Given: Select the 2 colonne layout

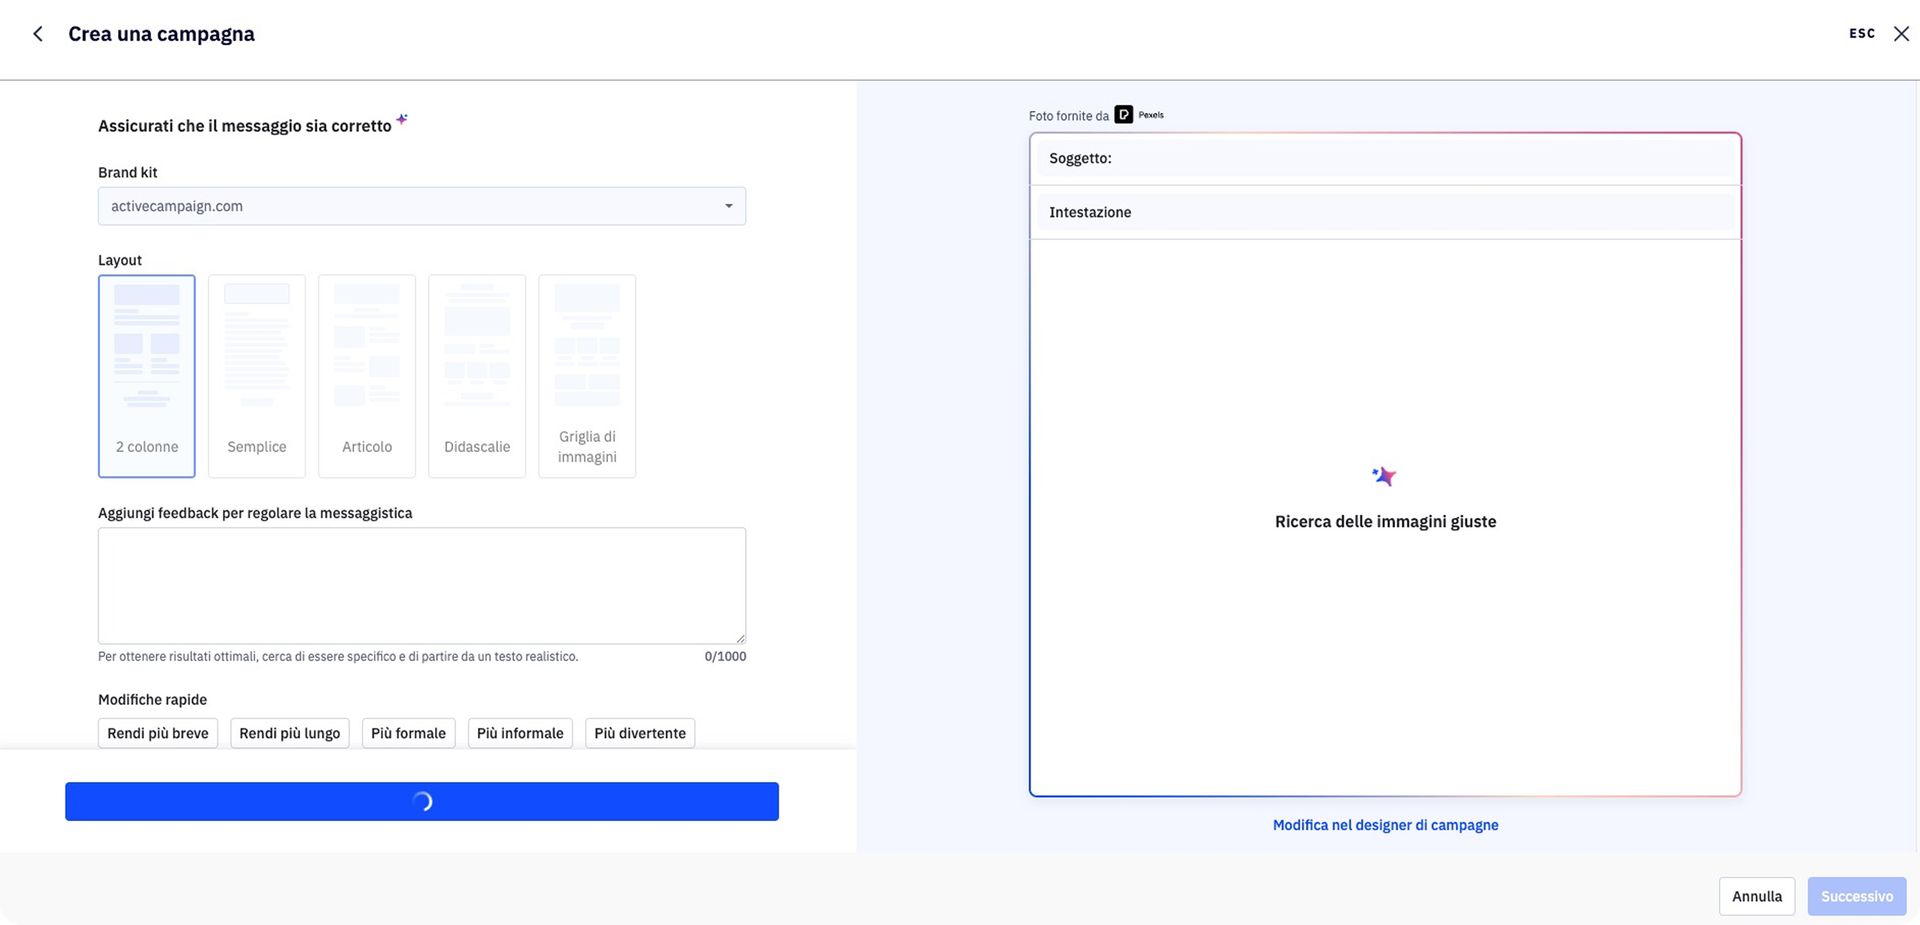Looking at the screenshot, I should pyautogui.click(x=147, y=376).
